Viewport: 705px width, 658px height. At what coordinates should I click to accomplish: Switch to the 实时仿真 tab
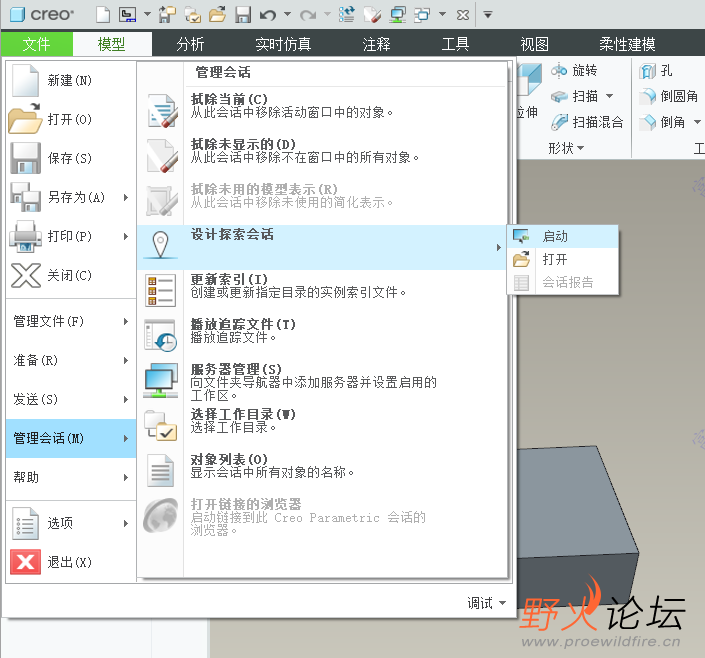[283, 44]
